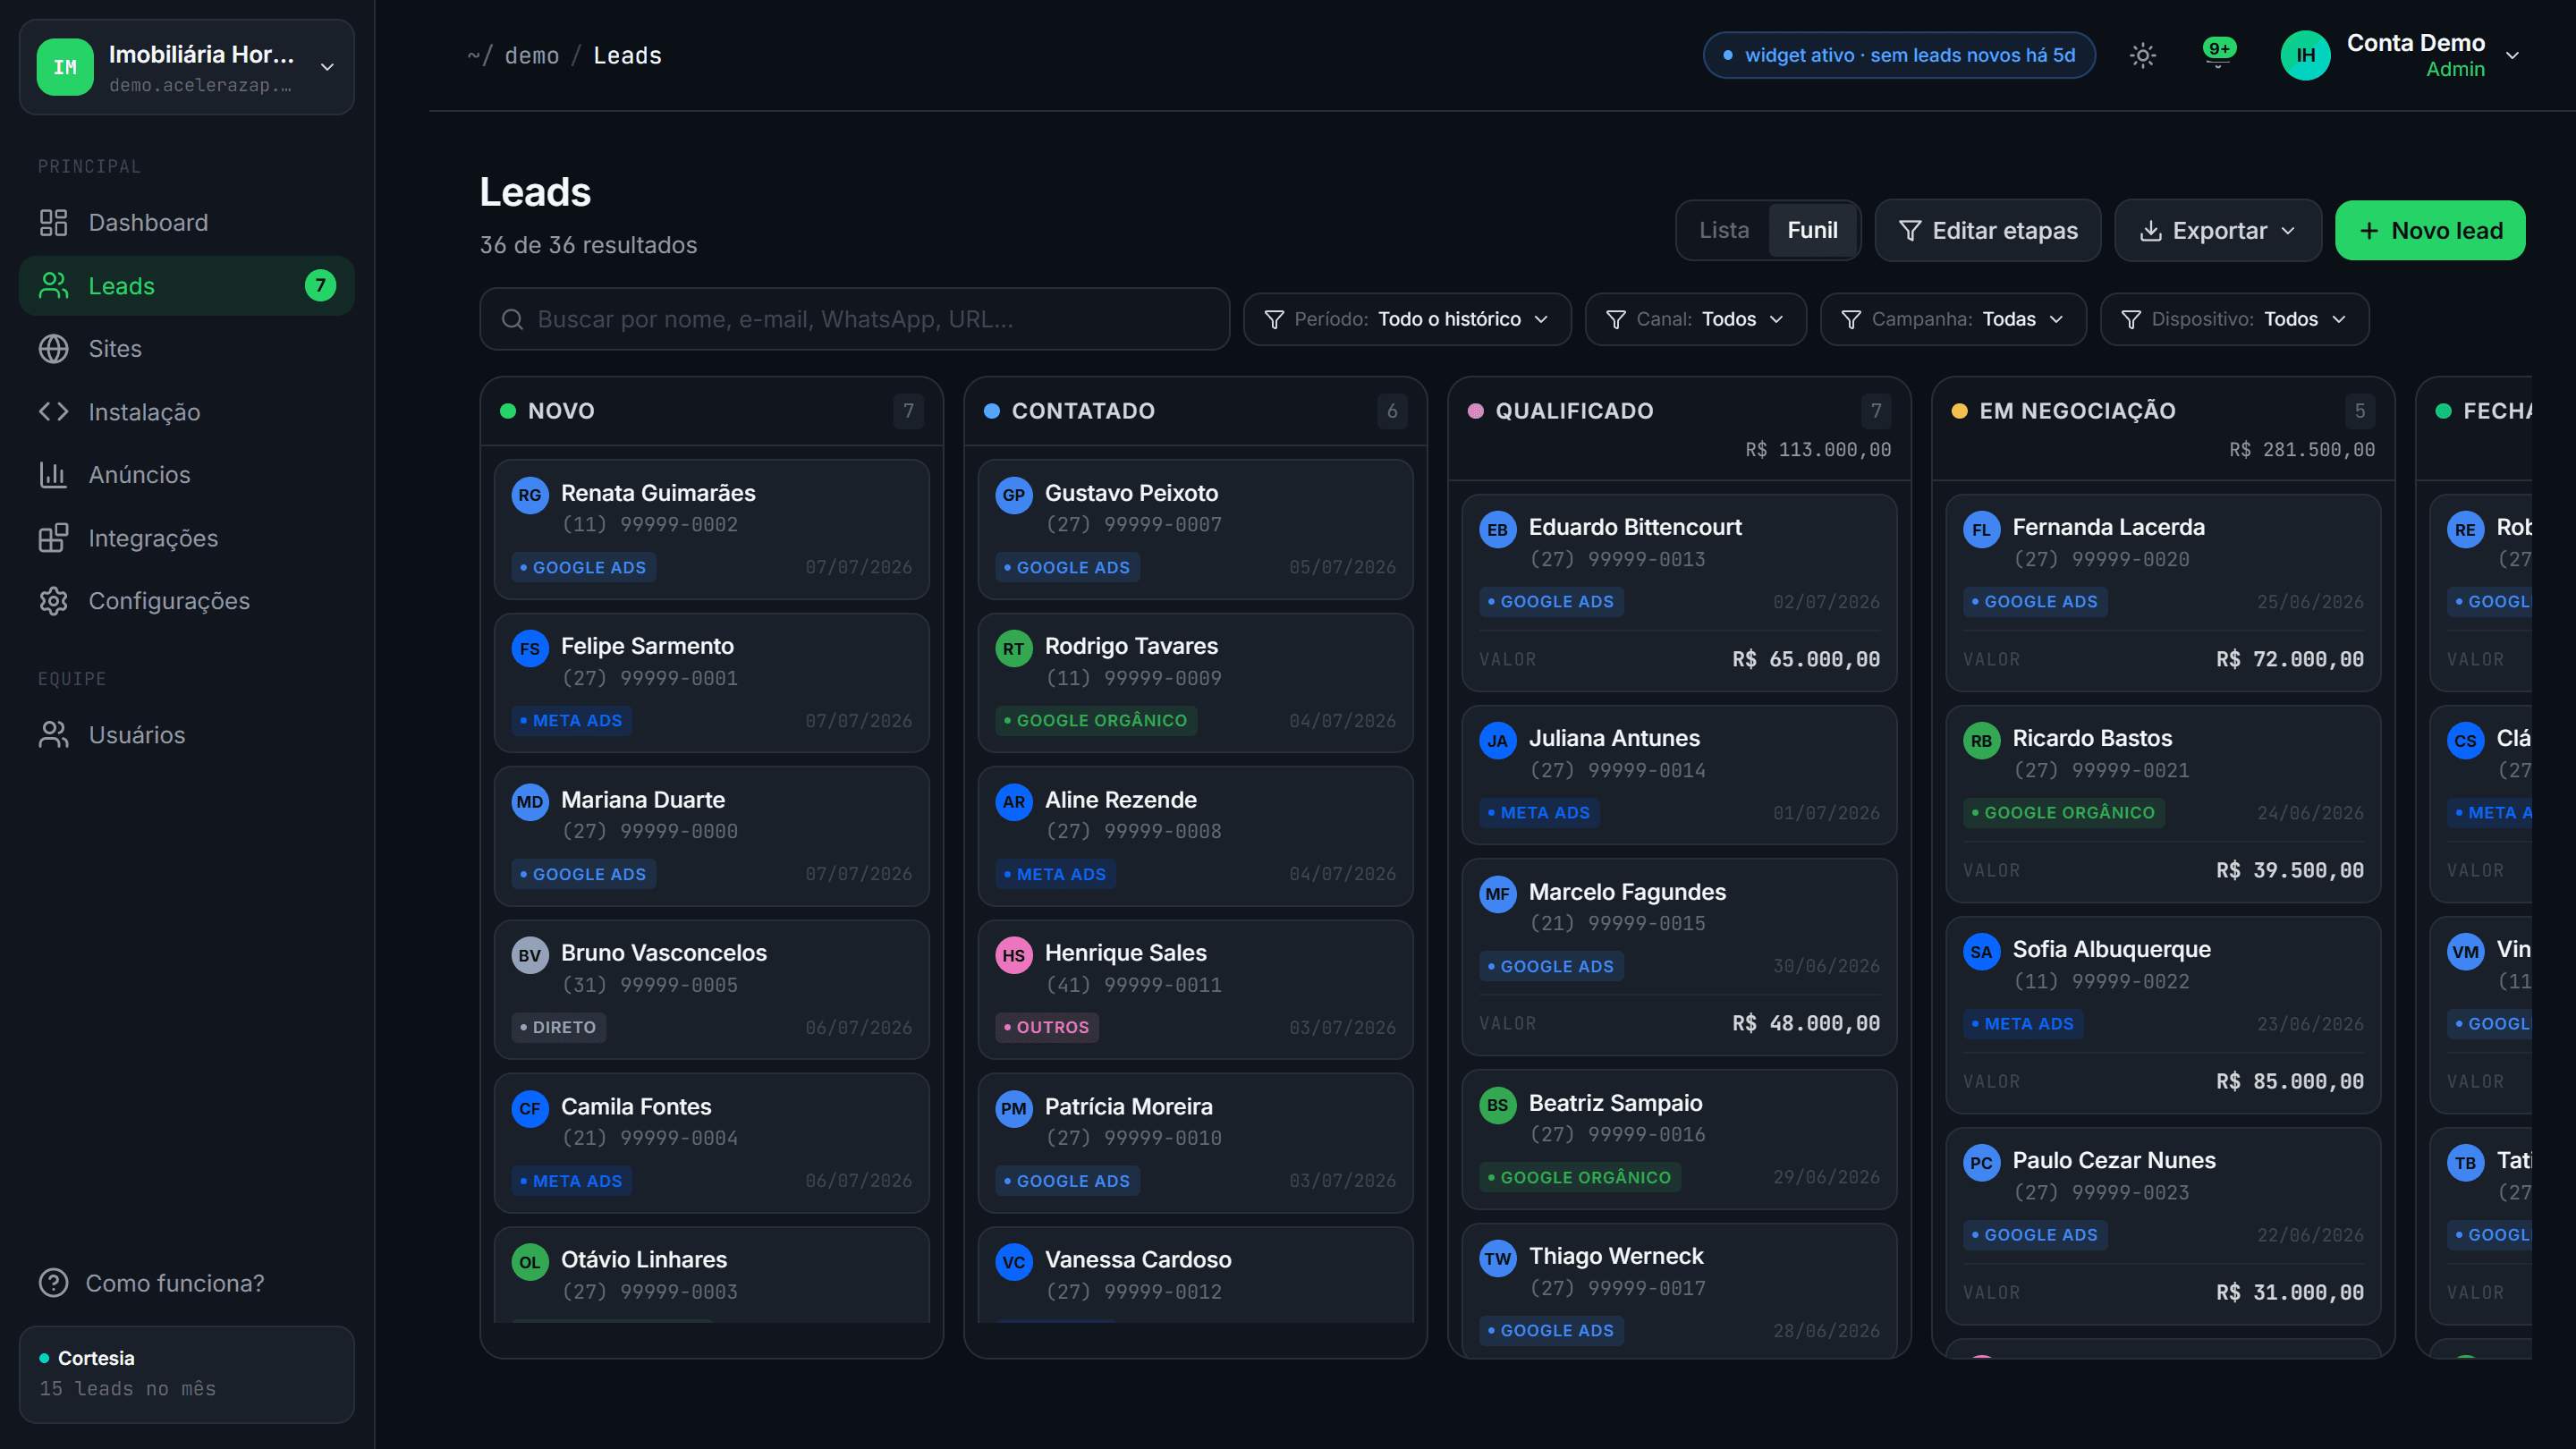Click the Integrações blocks icon

(53, 538)
